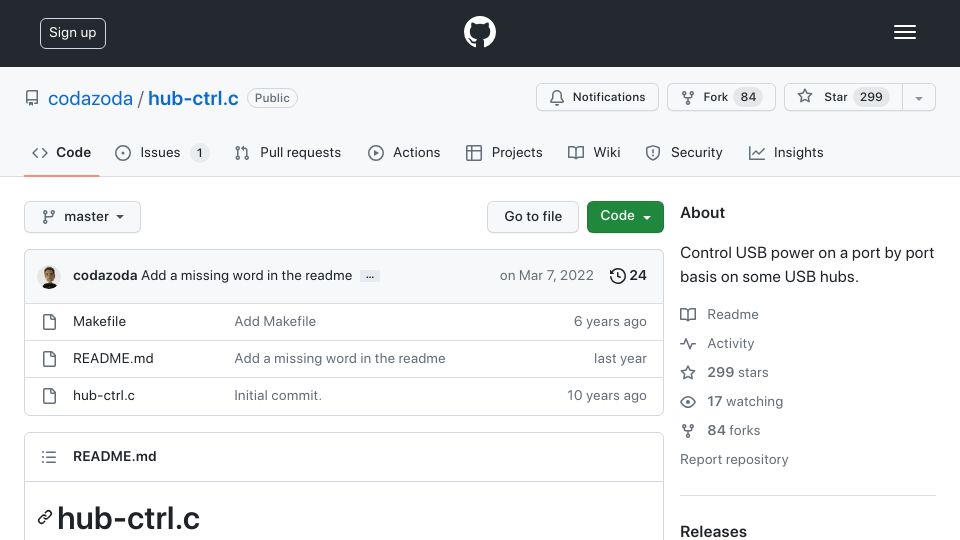Click the Activity pulse icon in About

688,343
